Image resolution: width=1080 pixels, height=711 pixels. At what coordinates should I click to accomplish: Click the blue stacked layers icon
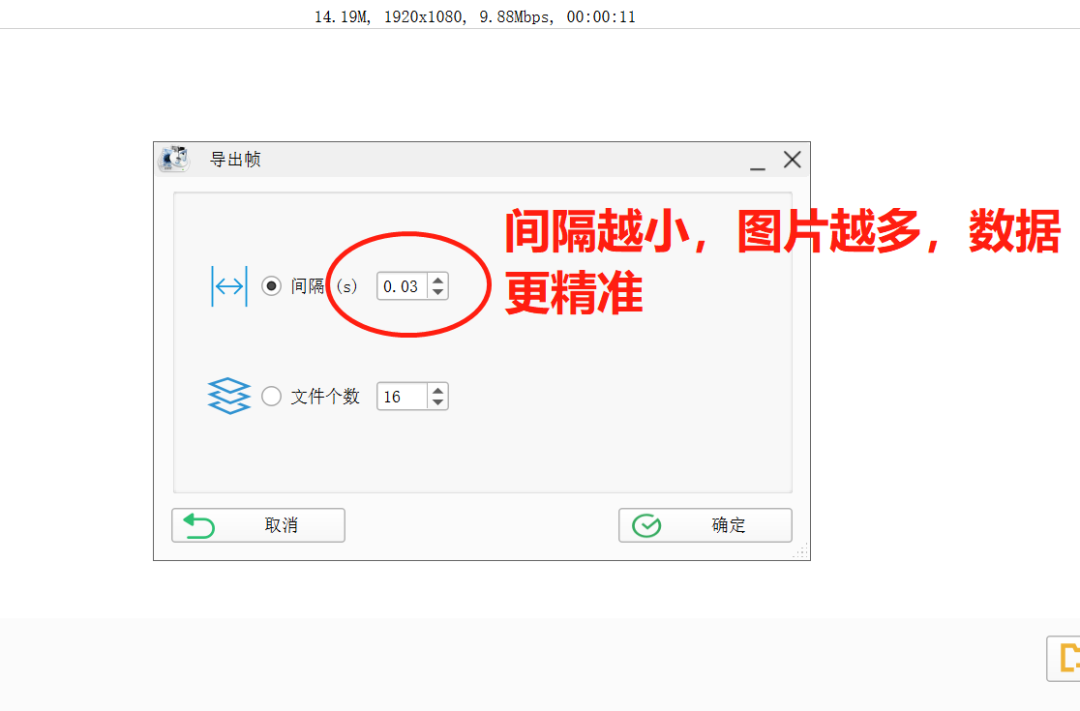229,396
